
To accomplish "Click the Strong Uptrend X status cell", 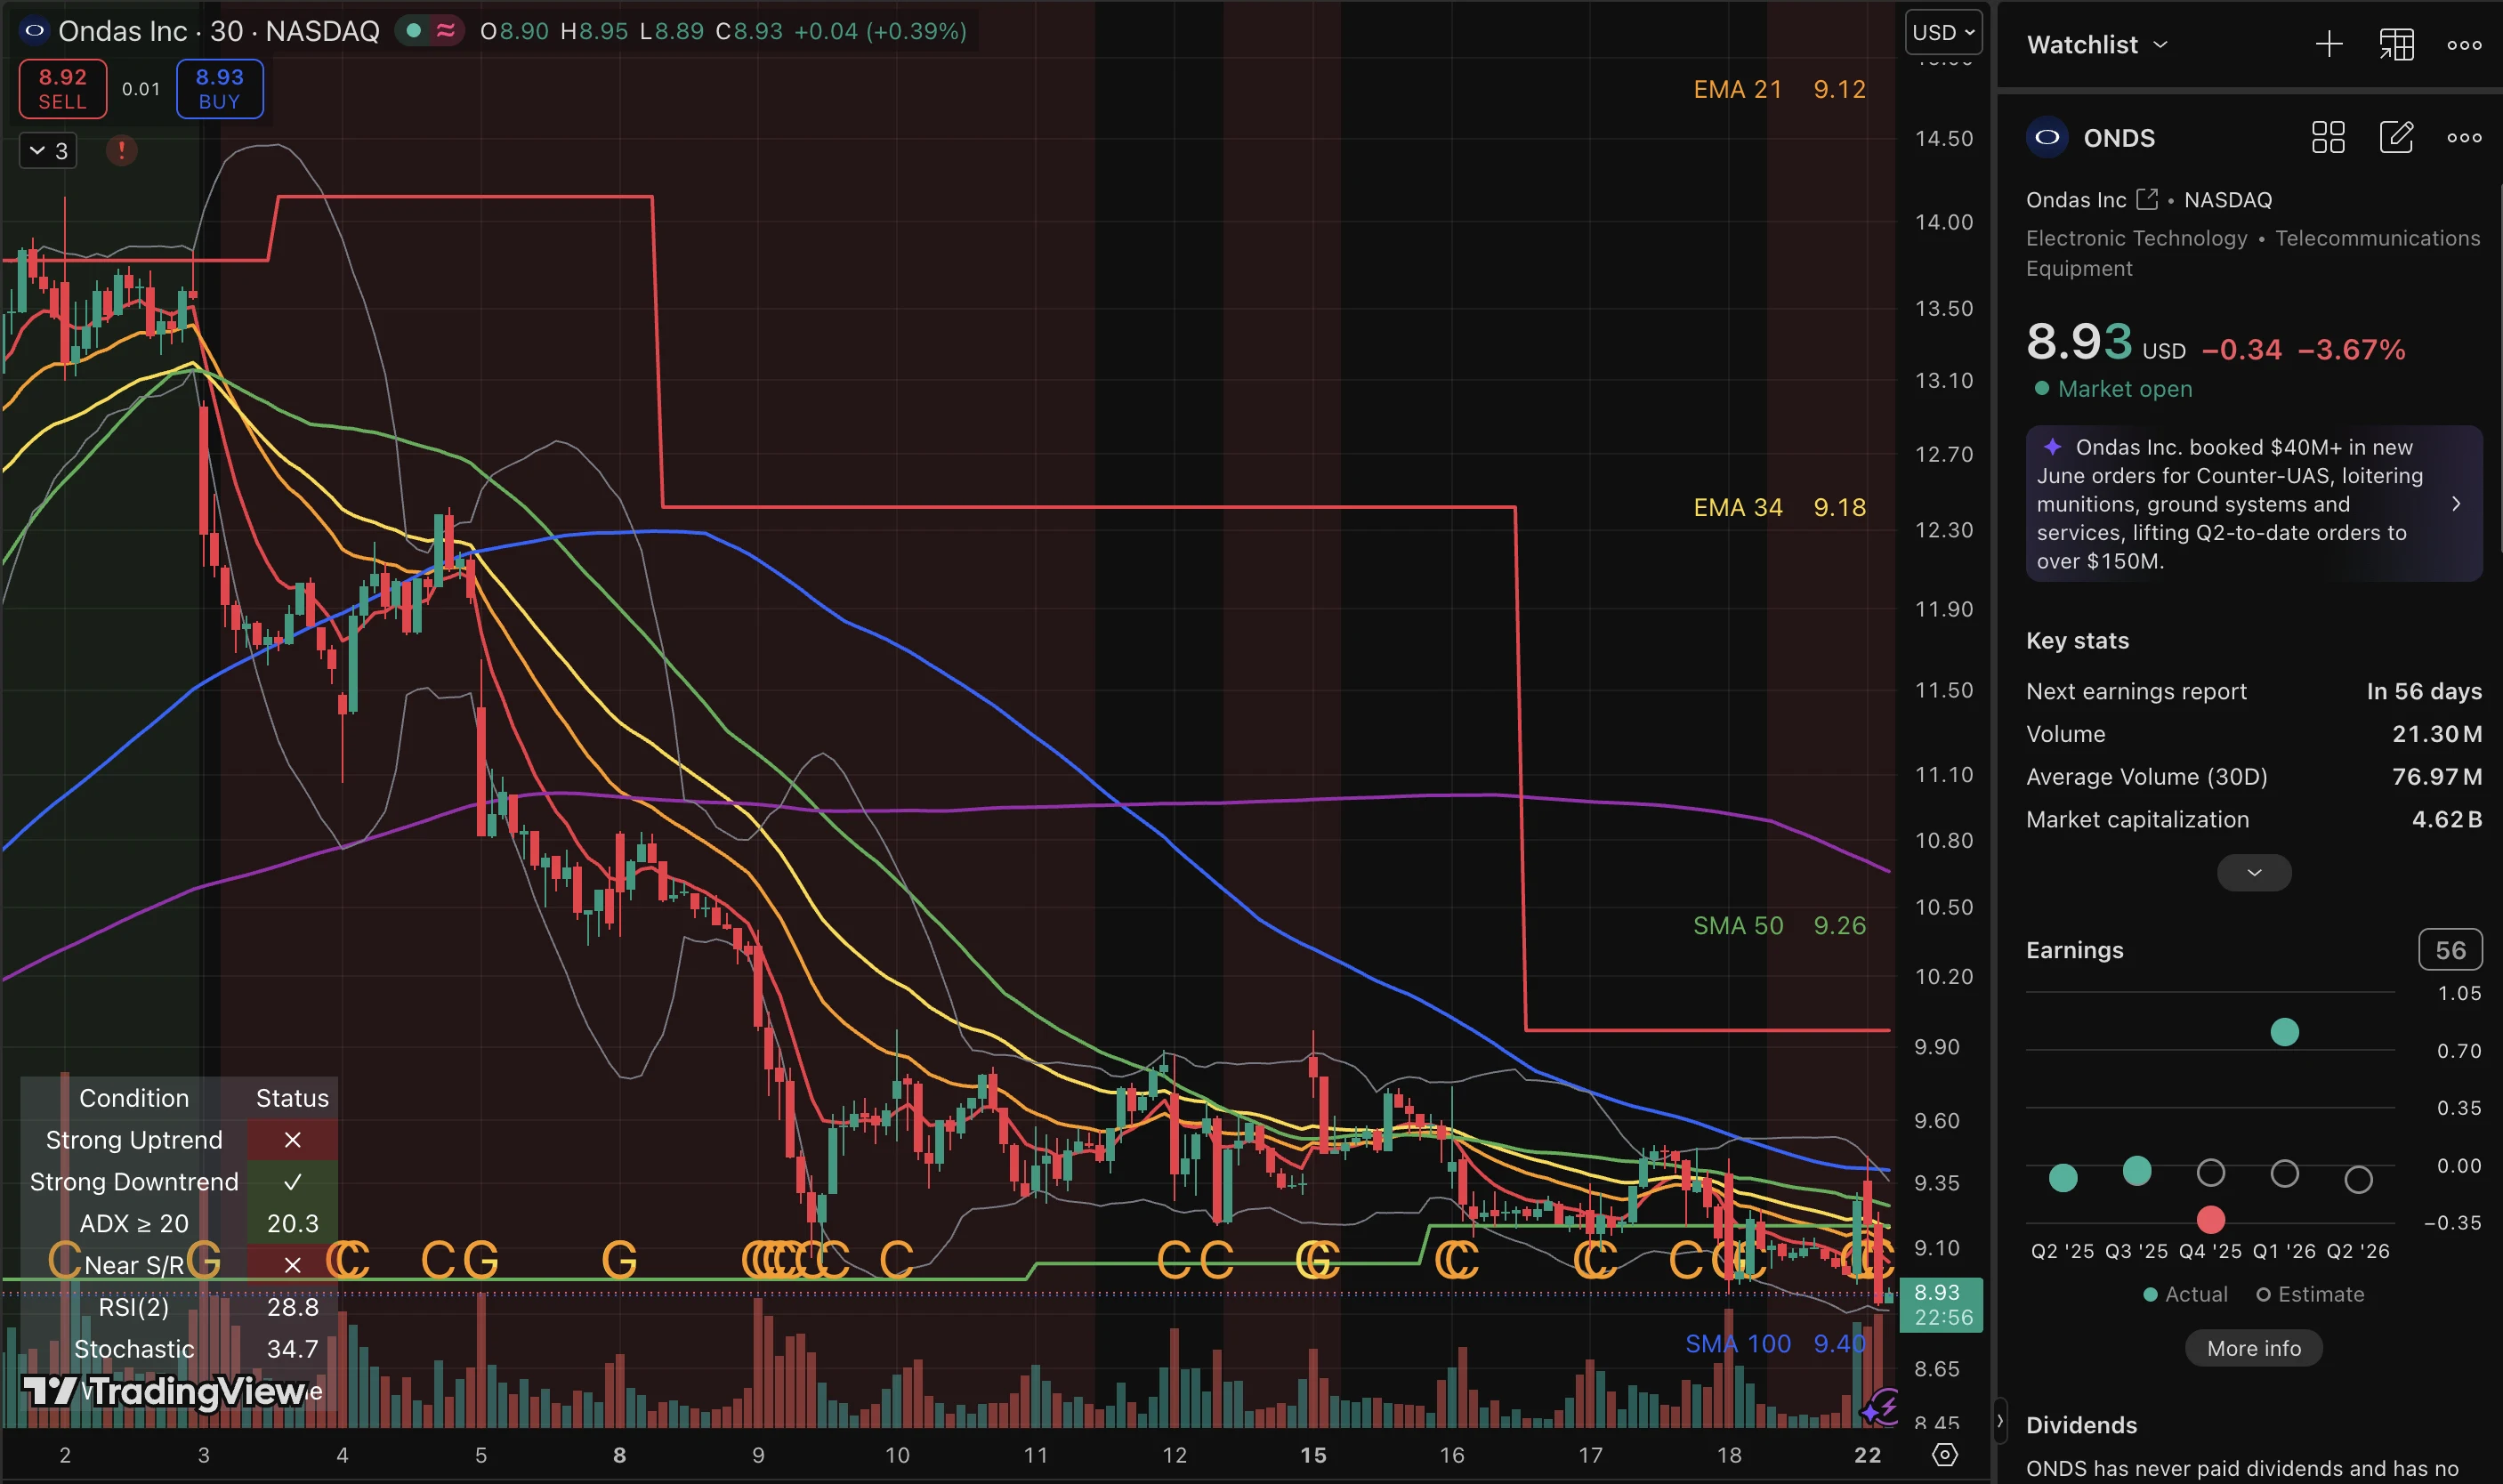I will tap(292, 1140).
